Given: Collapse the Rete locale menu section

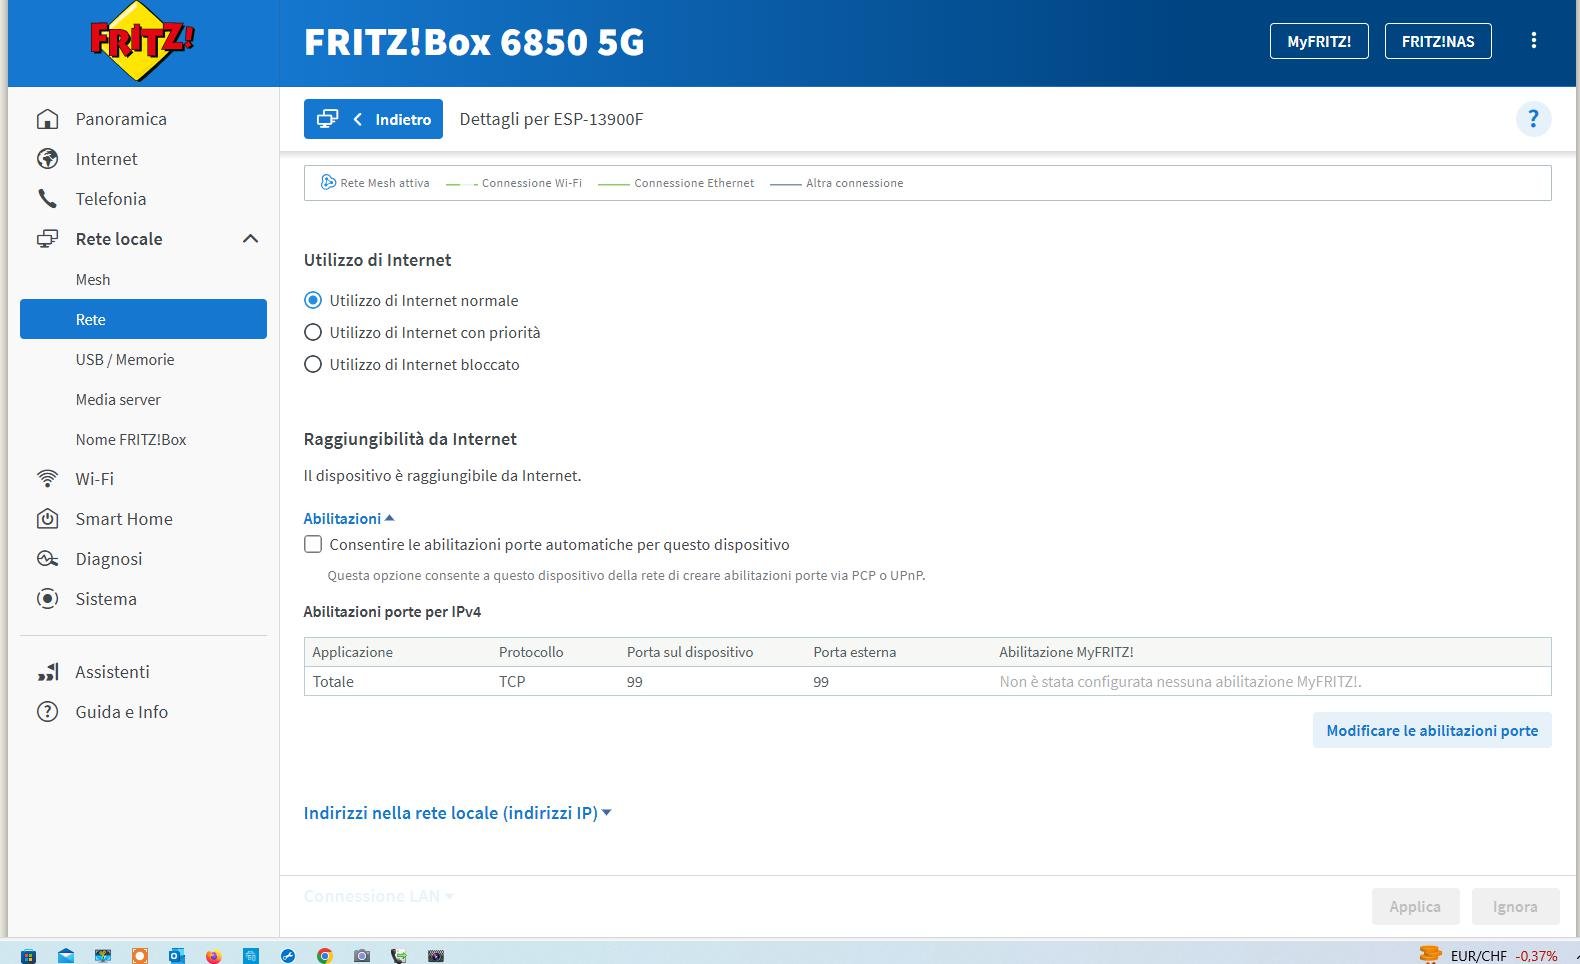Looking at the screenshot, I should coord(250,239).
